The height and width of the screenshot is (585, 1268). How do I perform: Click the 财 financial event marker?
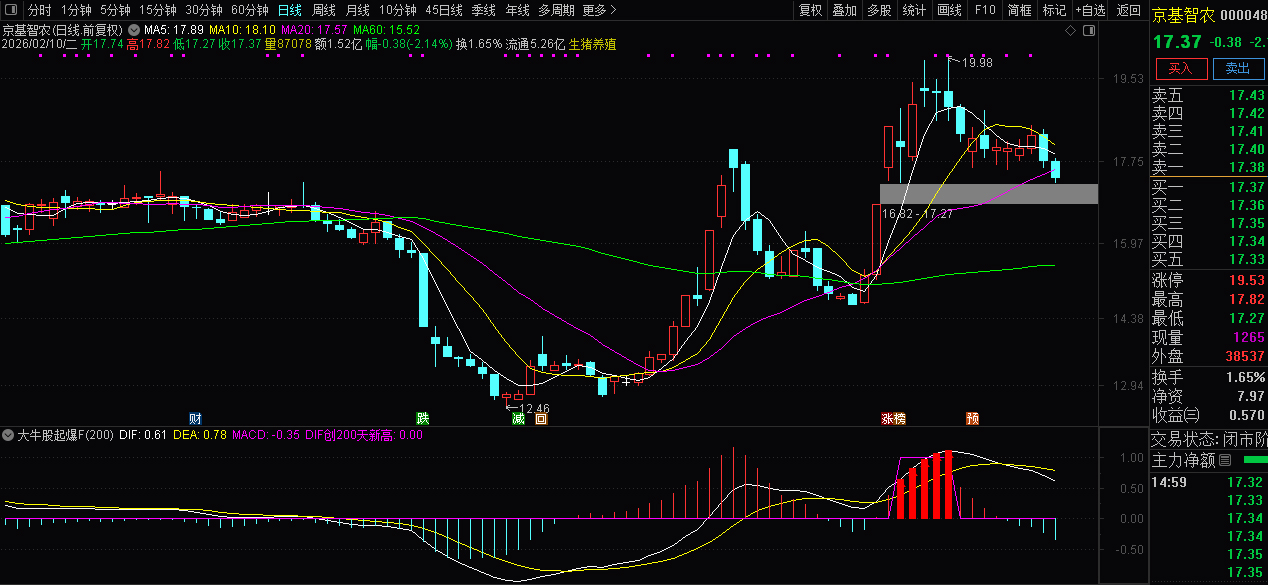tap(195, 418)
